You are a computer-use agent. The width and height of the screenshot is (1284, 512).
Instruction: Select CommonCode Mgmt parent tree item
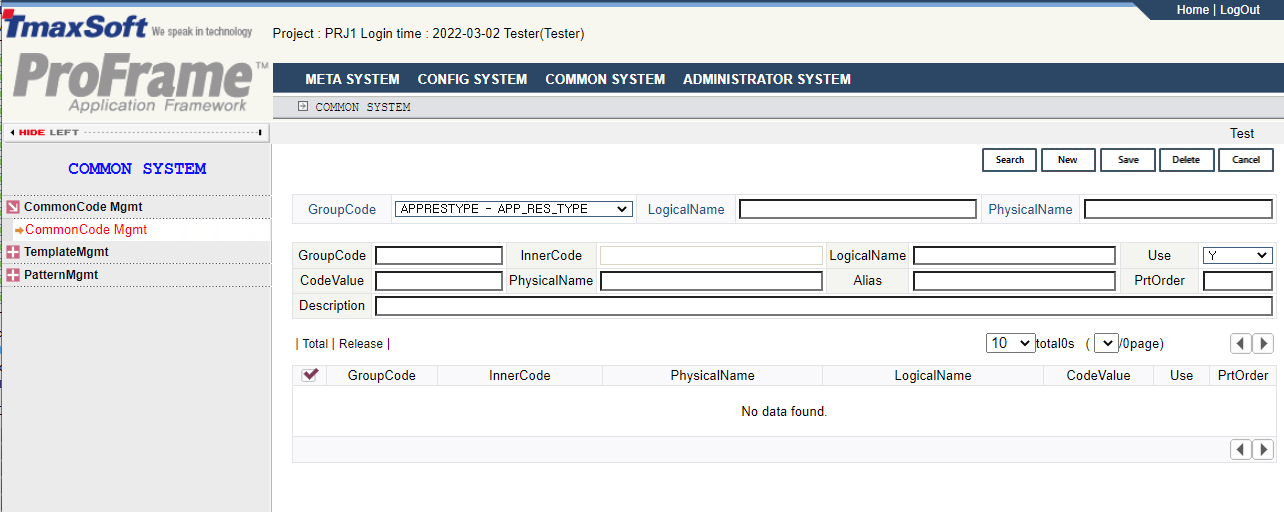(x=83, y=207)
